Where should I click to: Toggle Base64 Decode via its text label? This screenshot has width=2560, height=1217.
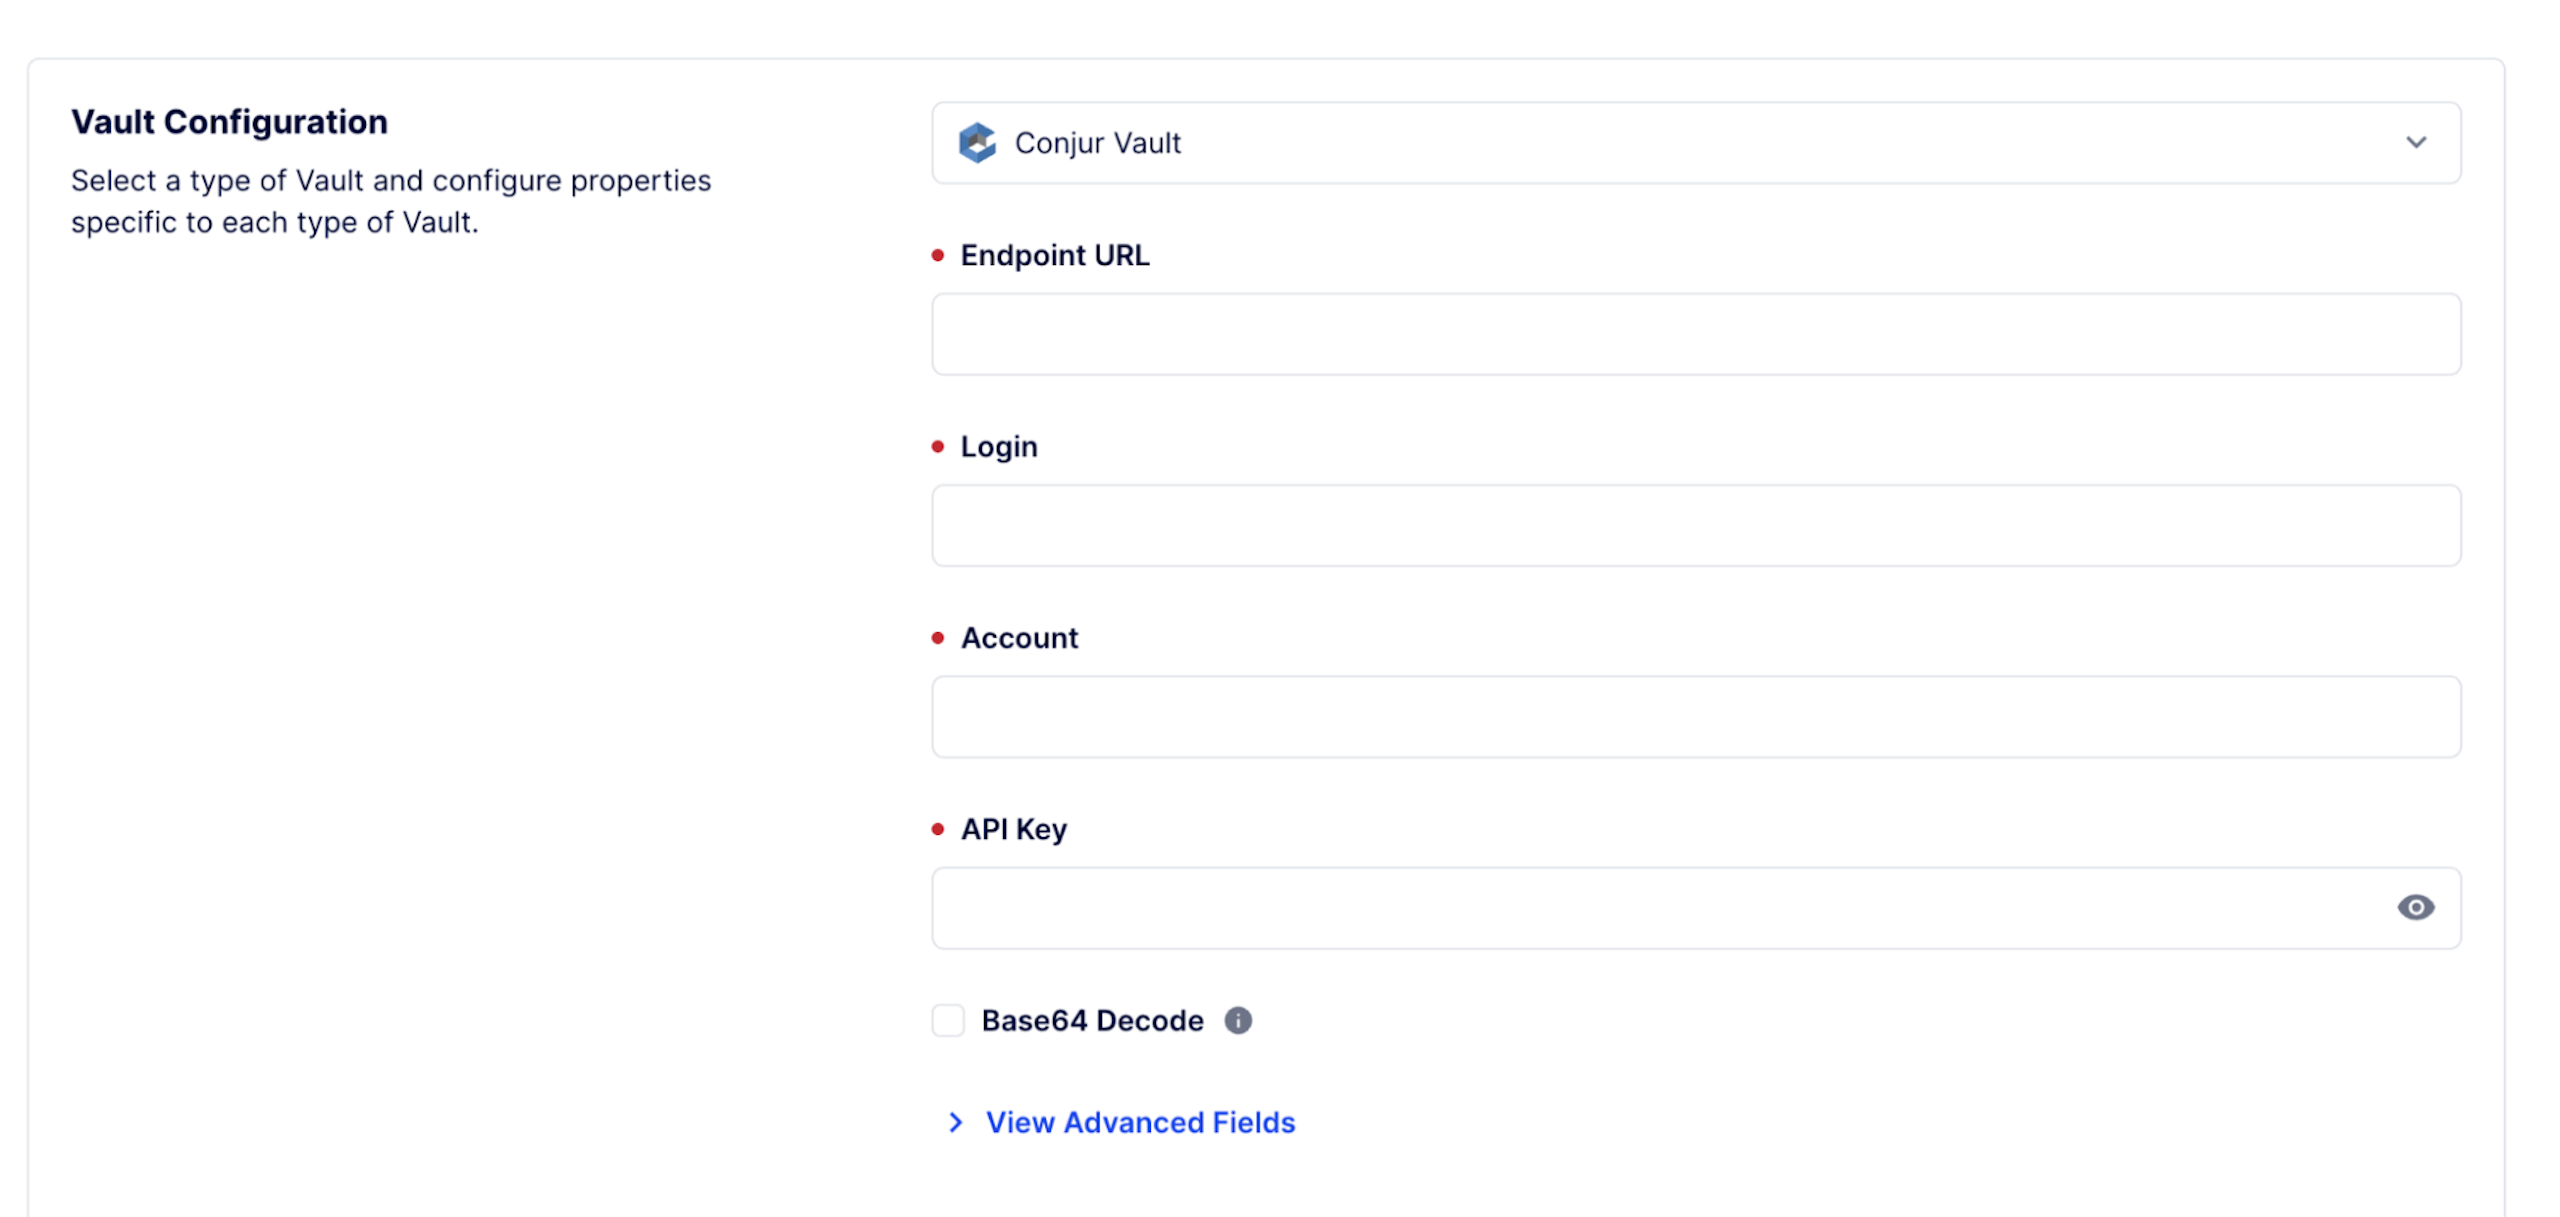coord(1092,1020)
